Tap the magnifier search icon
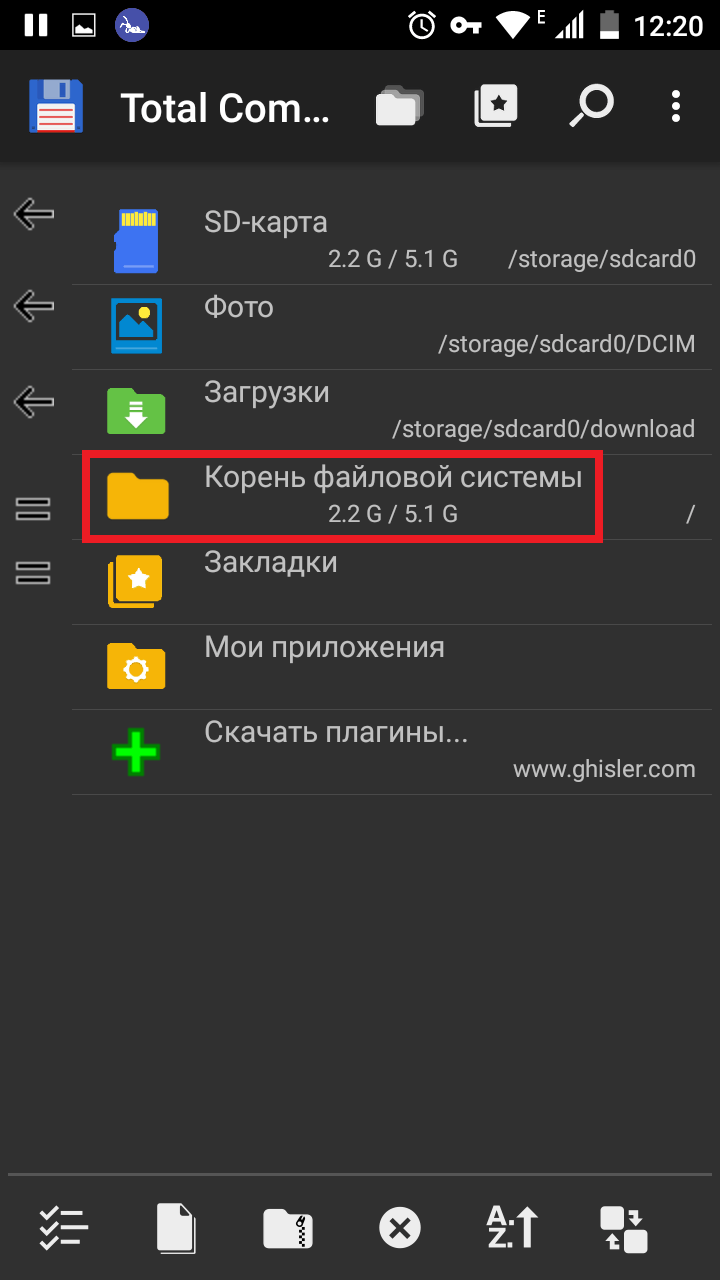 591,106
